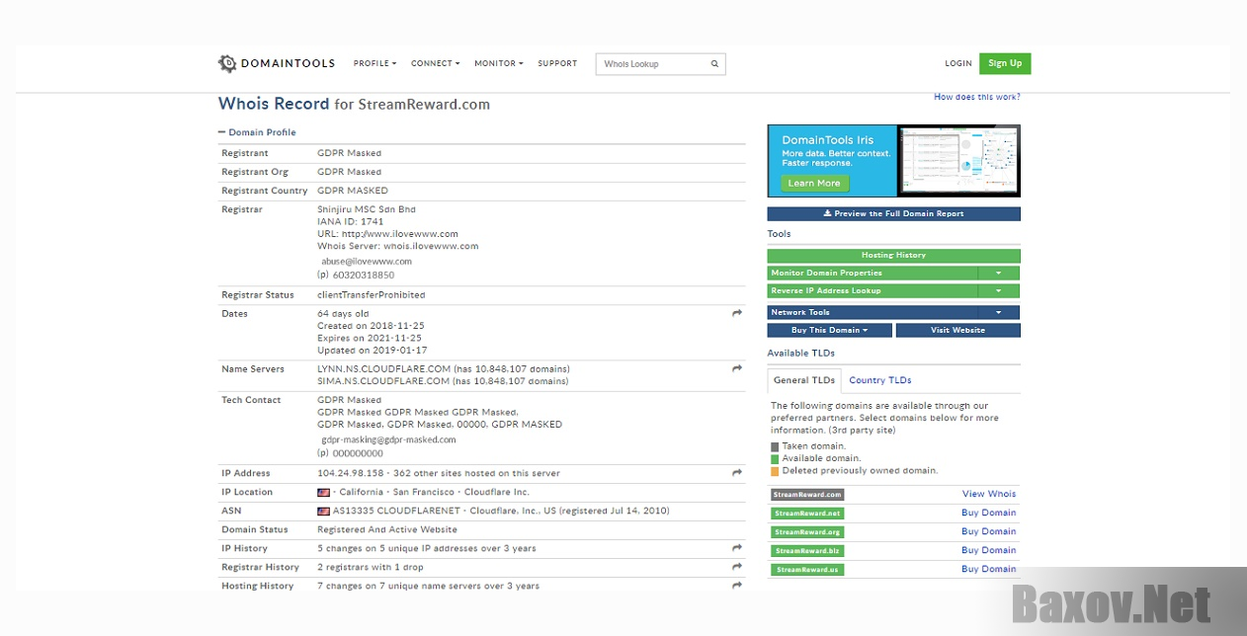
Task: Click the share arrow in the Hosting History row
Action: click(737, 586)
